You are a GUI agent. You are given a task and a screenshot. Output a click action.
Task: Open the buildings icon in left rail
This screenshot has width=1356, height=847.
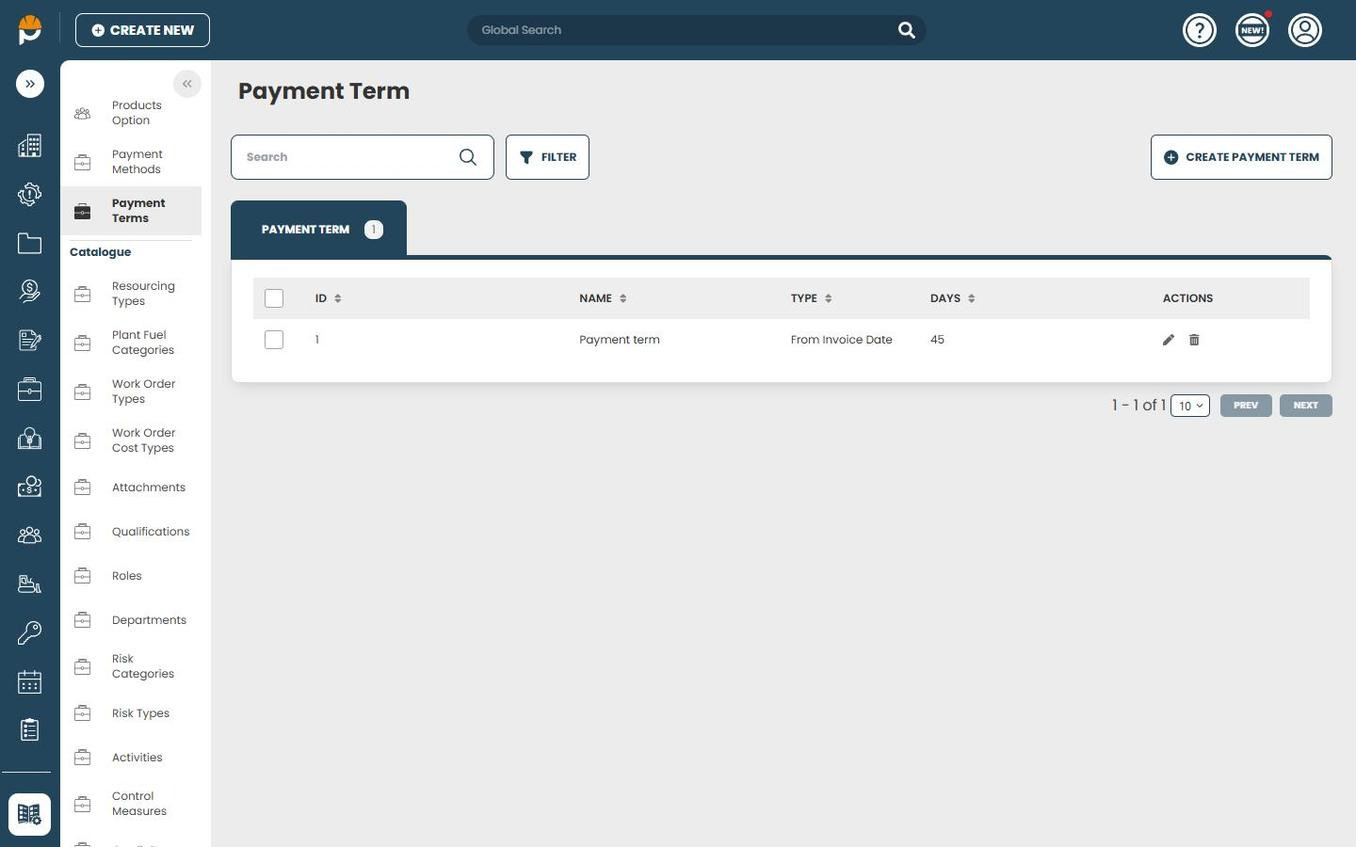click(30, 145)
